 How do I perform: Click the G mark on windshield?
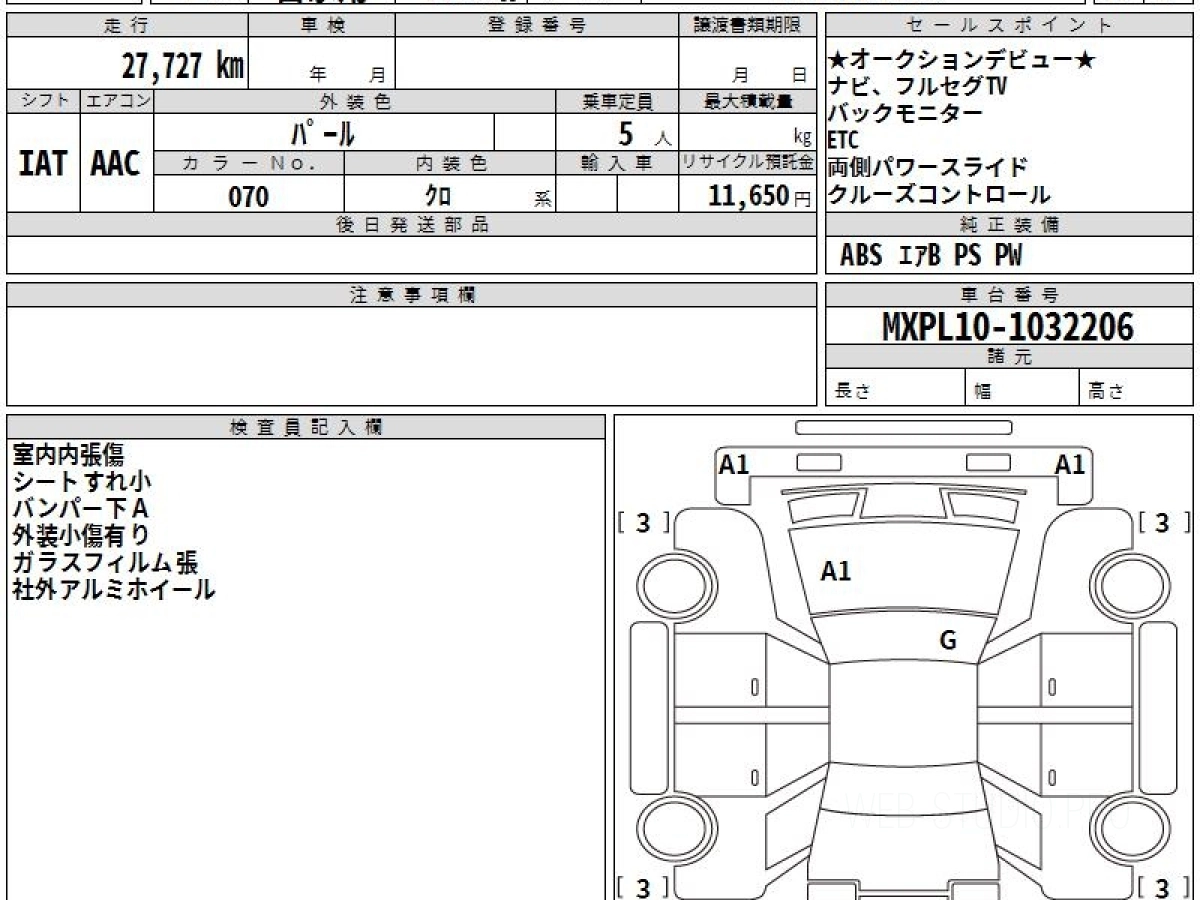click(948, 641)
